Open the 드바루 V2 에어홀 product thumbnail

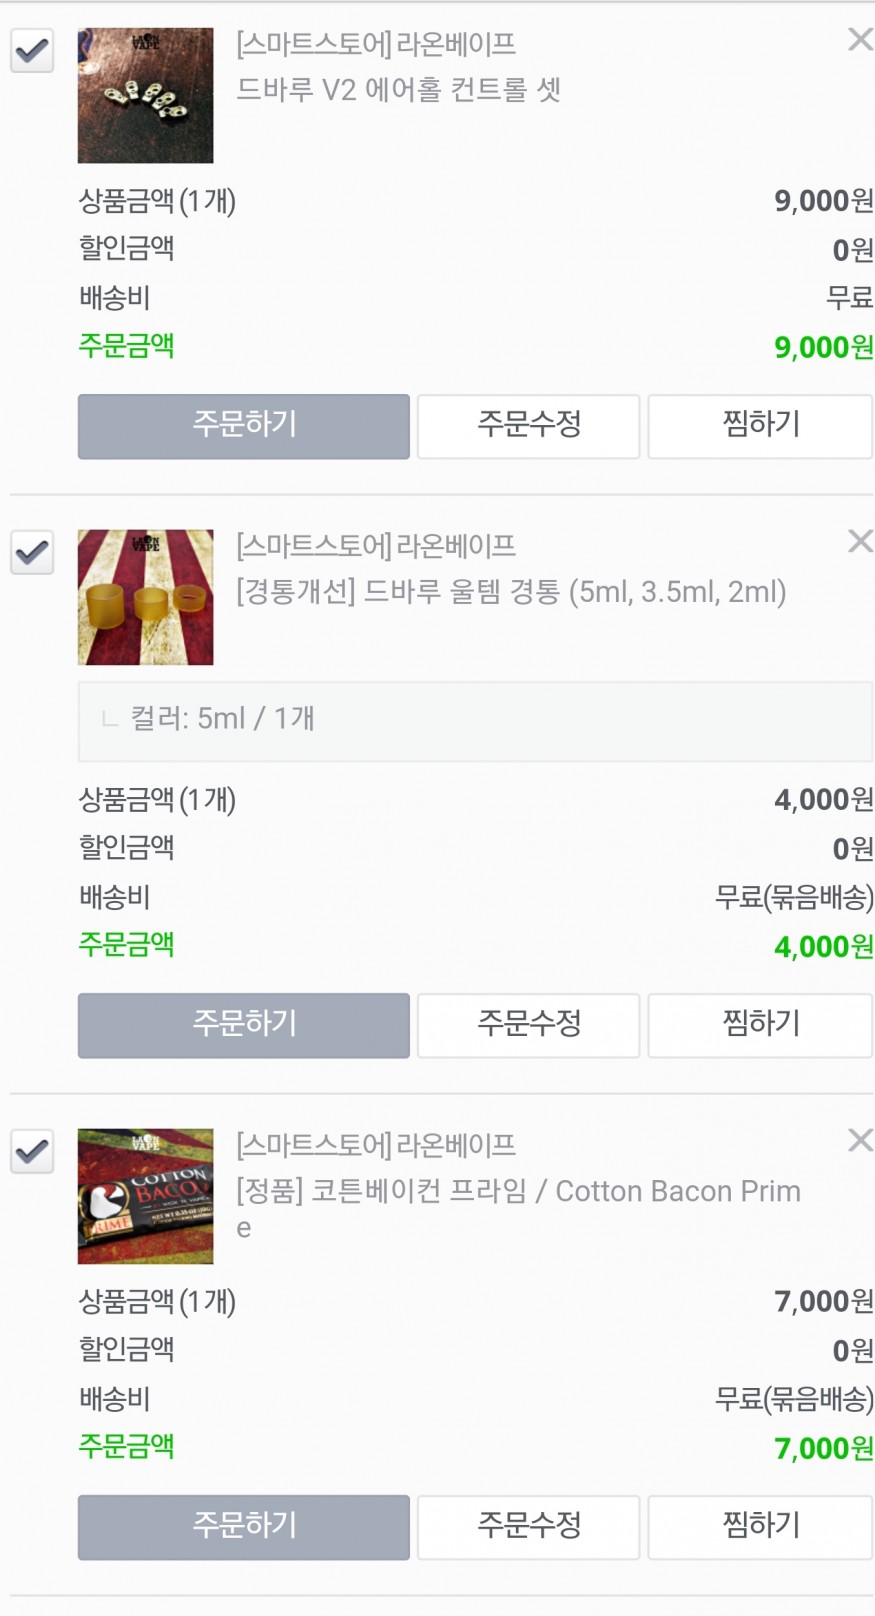146,96
